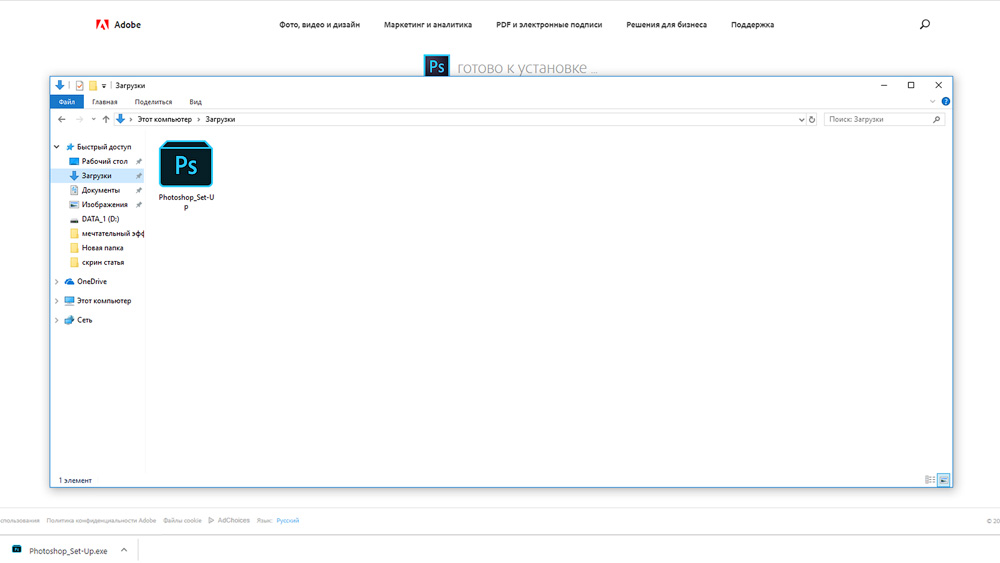The height and width of the screenshot is (563, 1000).
Task: Click the AdChoices icon in footer
Action: click(x=211, y=520)
